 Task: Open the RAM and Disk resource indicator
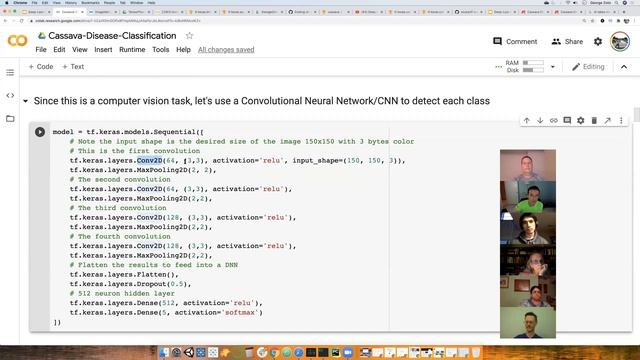pyautogui.click(x=524, y=67)
